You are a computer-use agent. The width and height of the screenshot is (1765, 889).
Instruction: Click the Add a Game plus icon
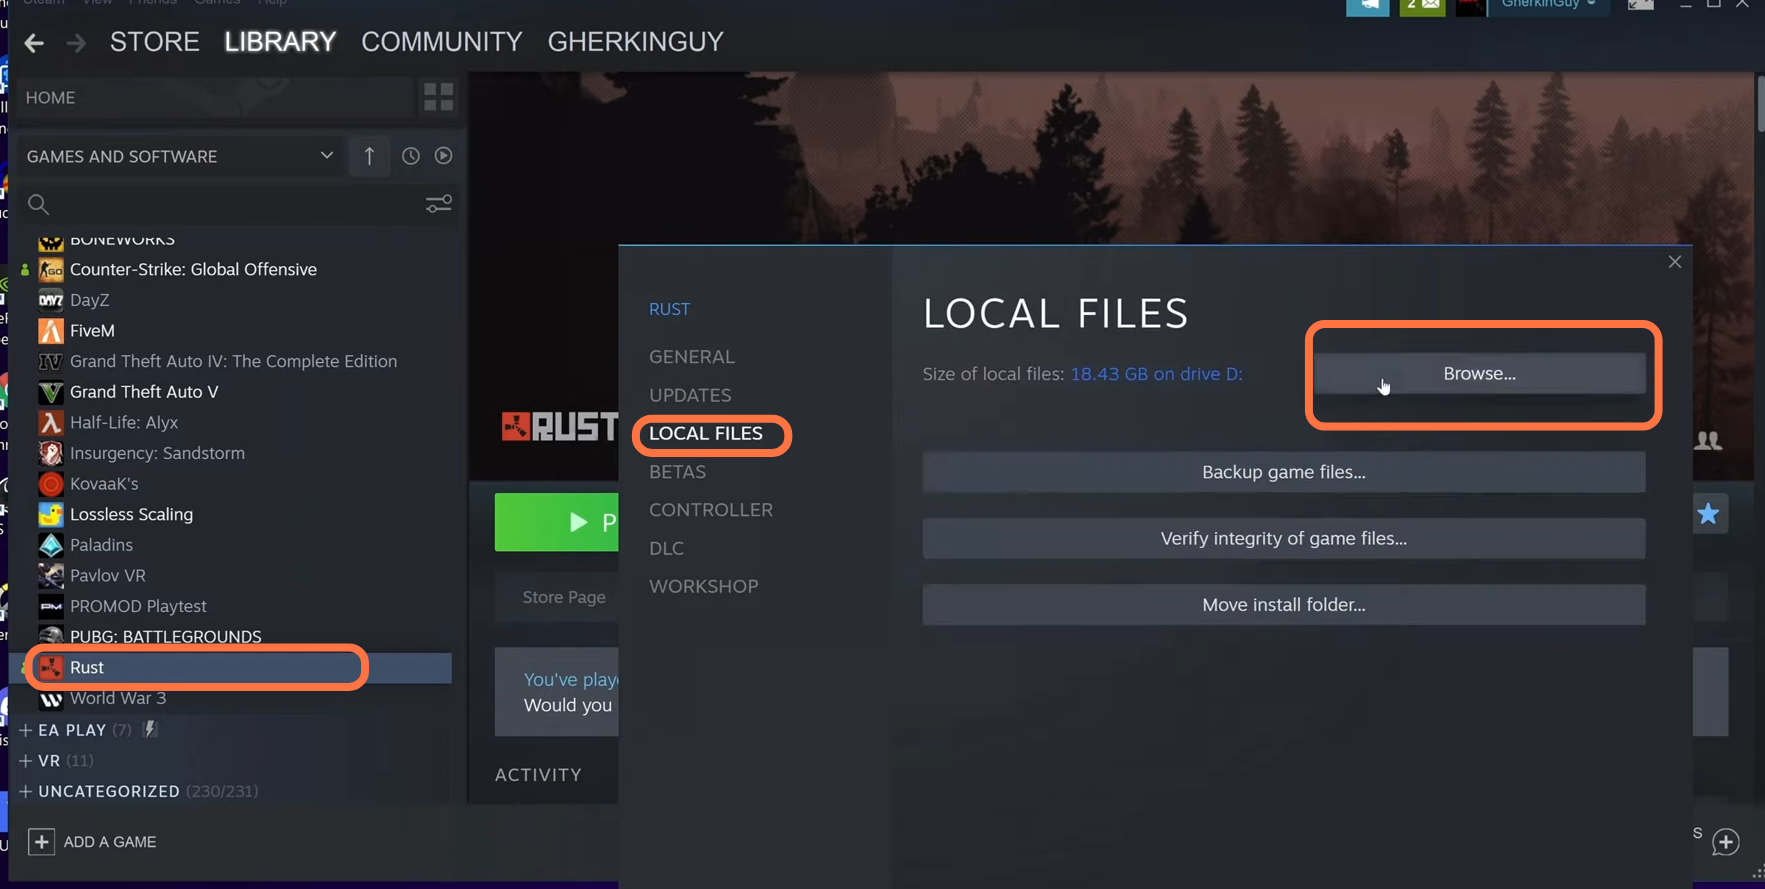tap(41, 842)
